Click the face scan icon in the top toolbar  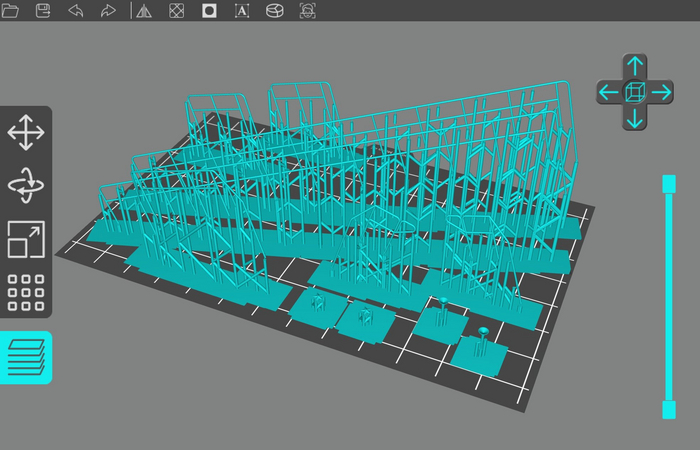307,11
